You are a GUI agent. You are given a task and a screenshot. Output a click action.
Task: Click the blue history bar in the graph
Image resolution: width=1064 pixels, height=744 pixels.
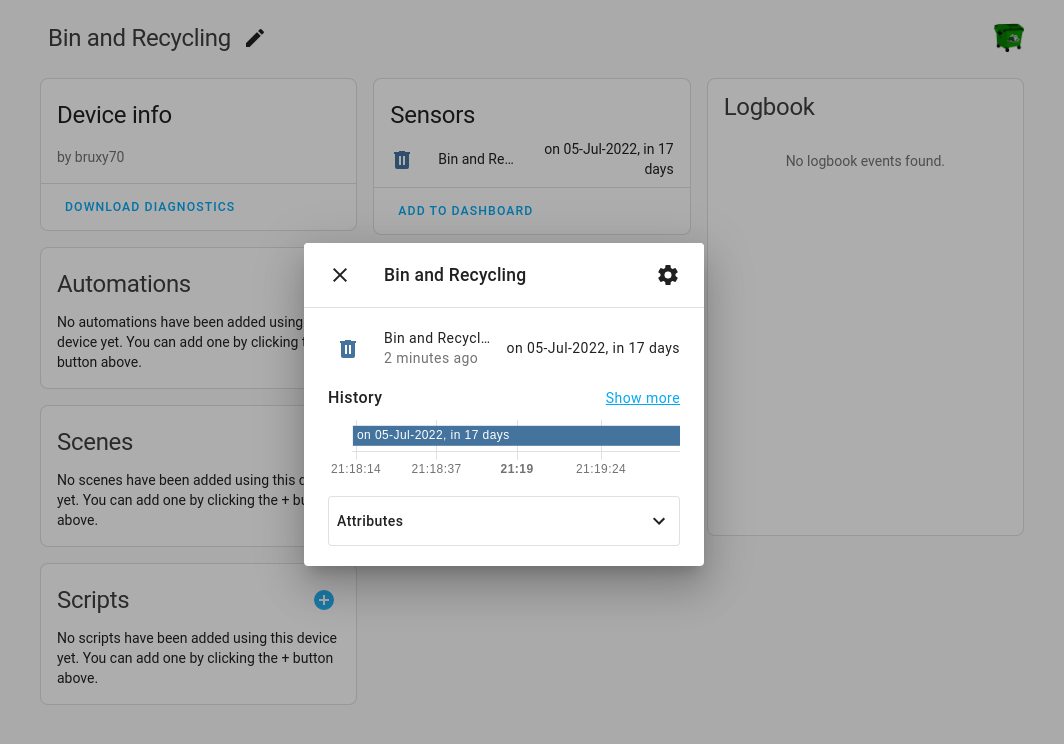(x=516, y=435)
